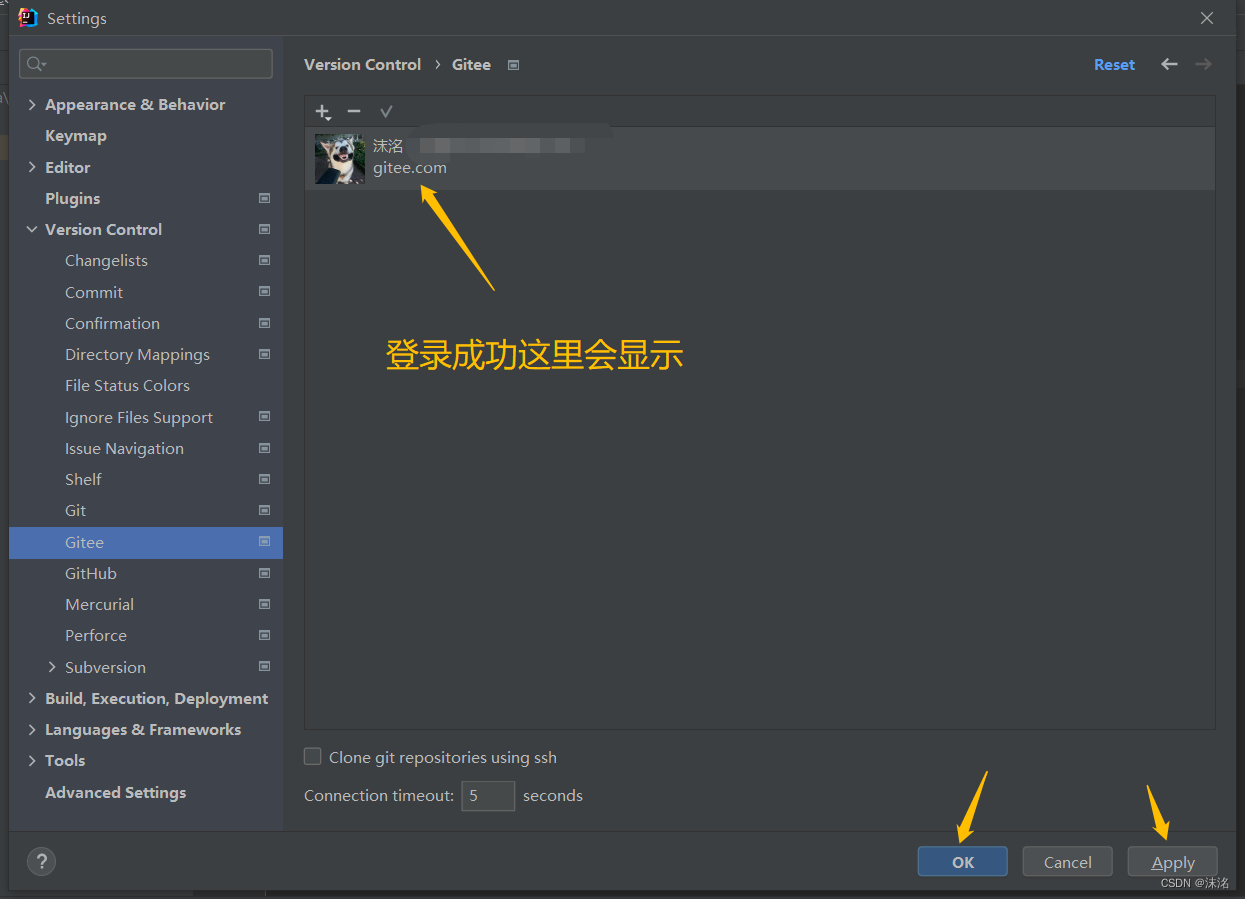Open Ignore Files Support page
1245x899 pixels.
pyautogui.click(x=139, y=417)
